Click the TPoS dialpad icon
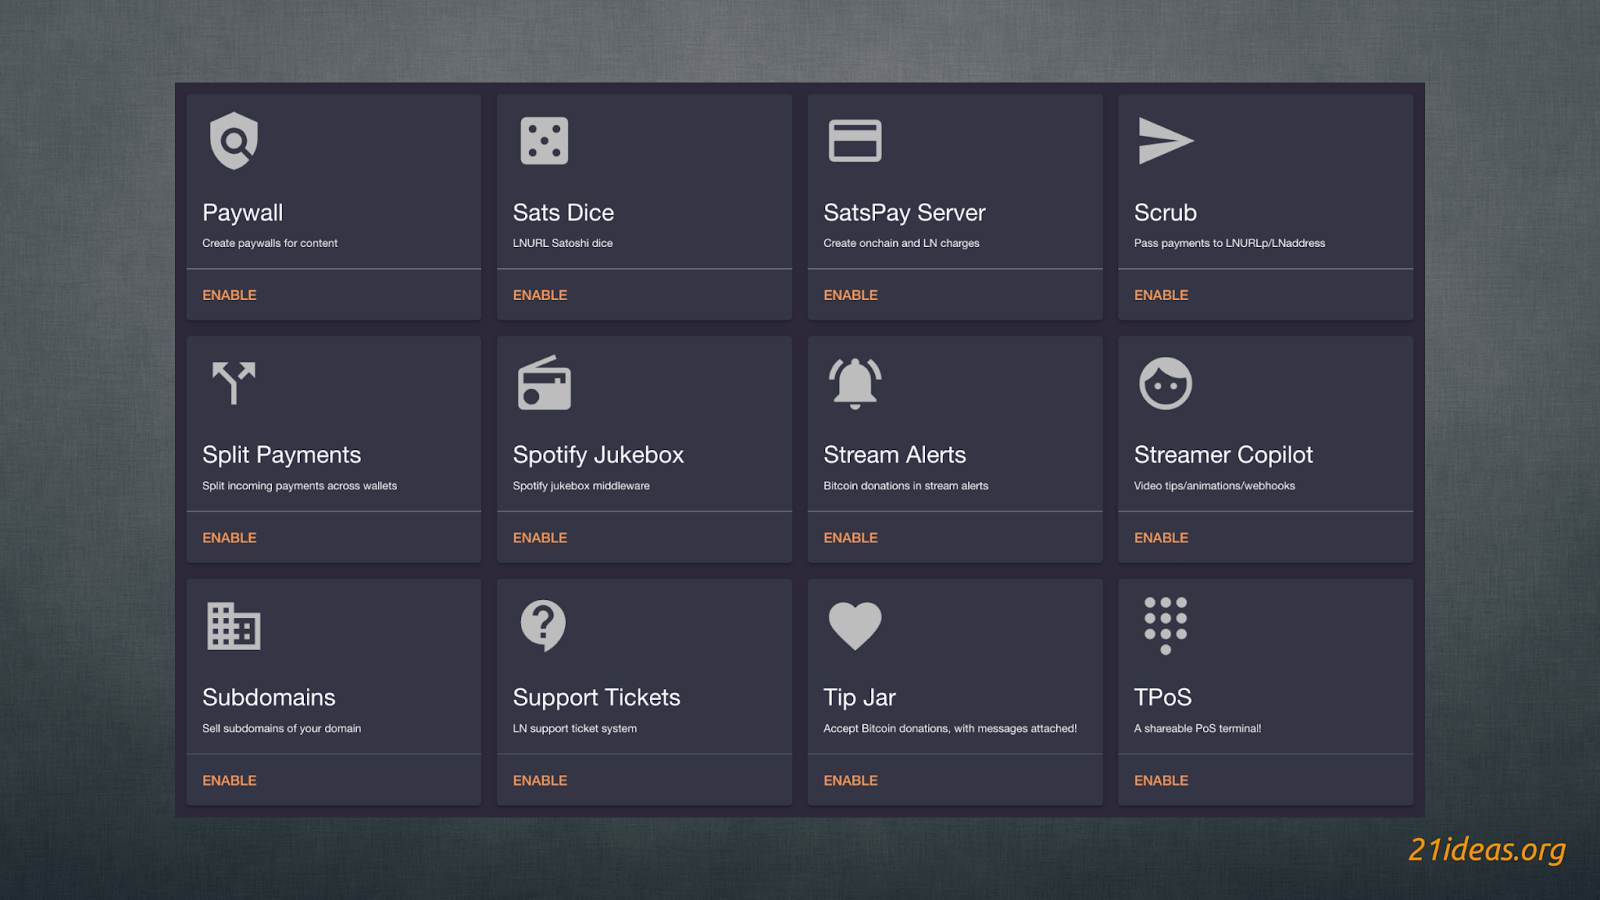 click(x=1165, y=626)
